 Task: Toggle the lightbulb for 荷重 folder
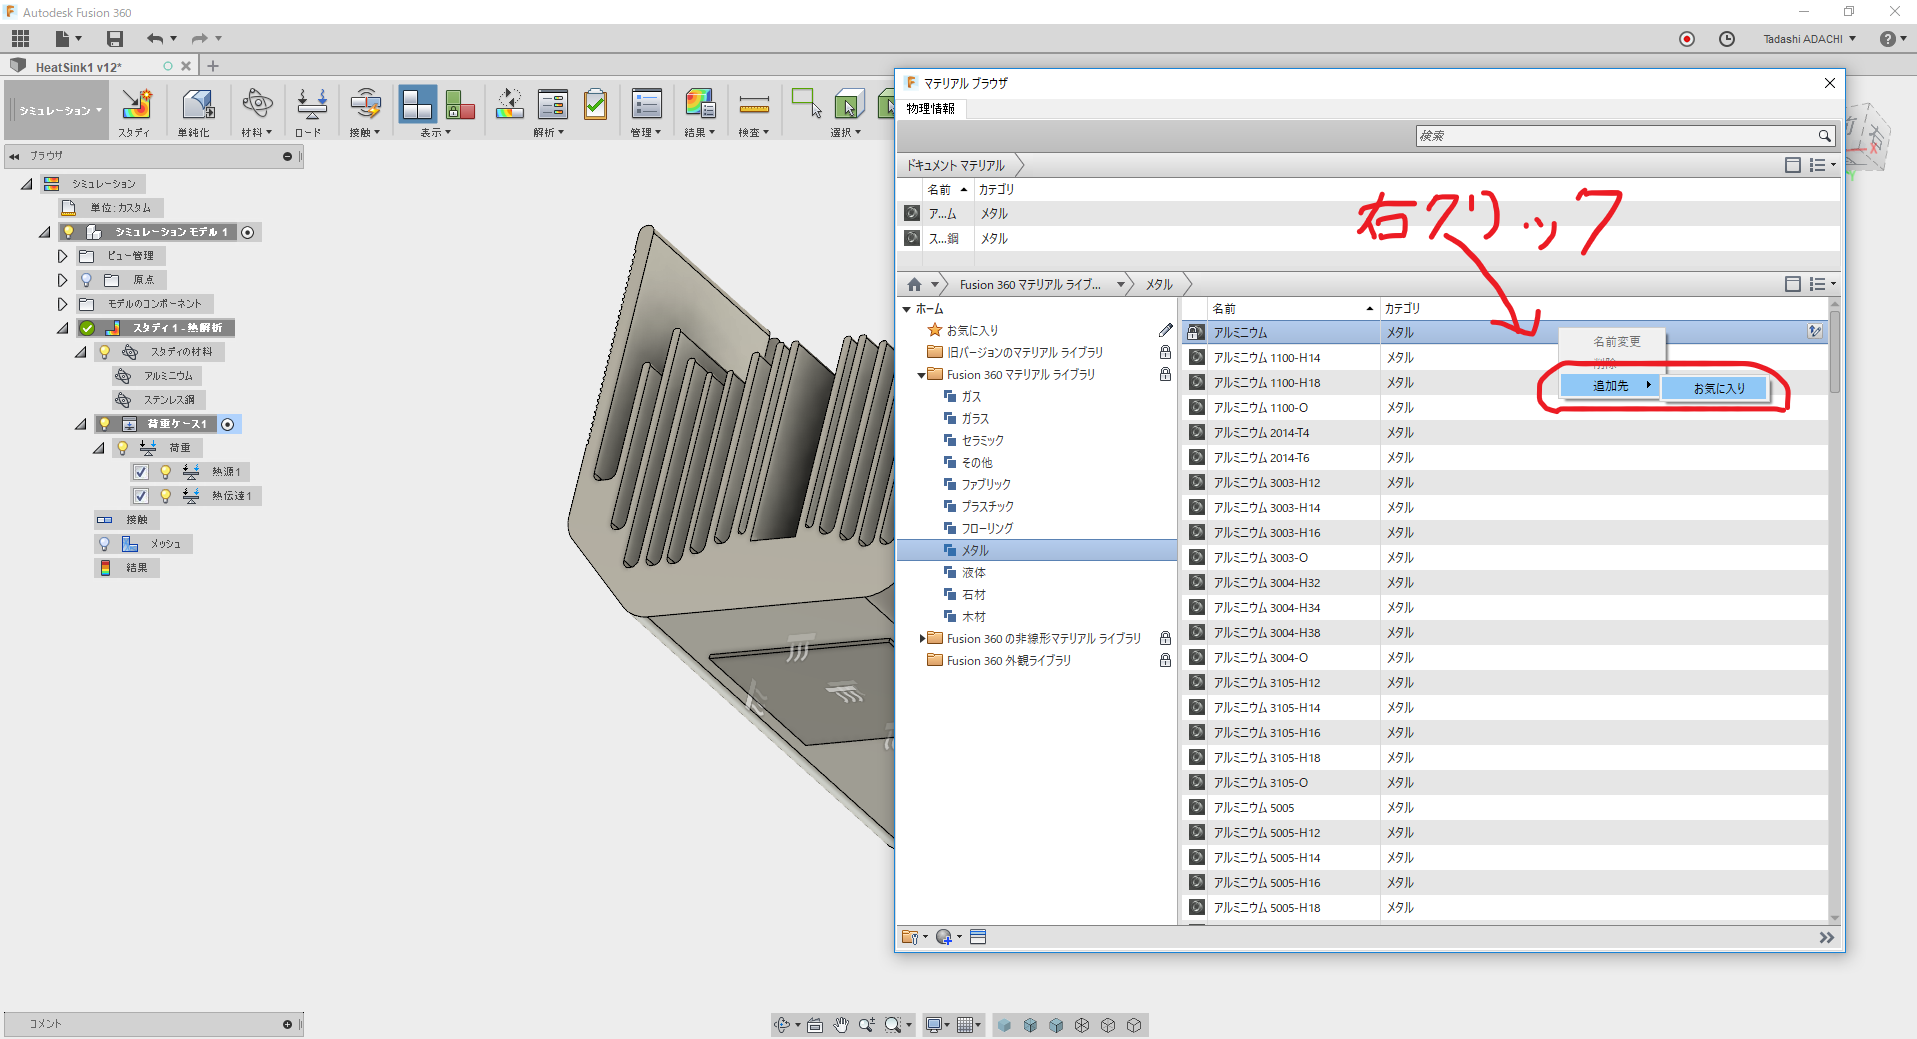122,448
